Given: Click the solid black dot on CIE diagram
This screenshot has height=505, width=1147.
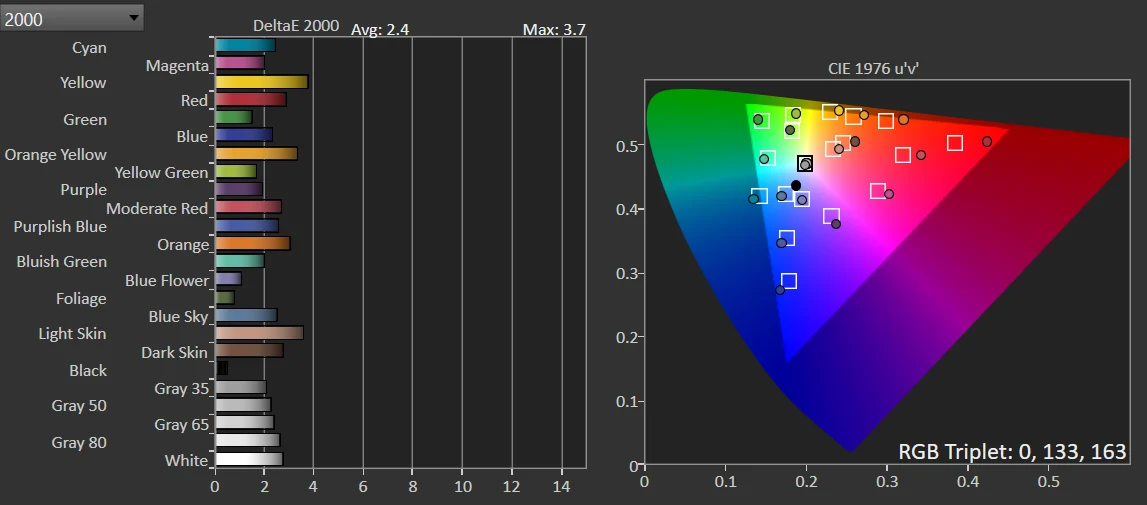Looking at the screenshot, I should 796,185.
